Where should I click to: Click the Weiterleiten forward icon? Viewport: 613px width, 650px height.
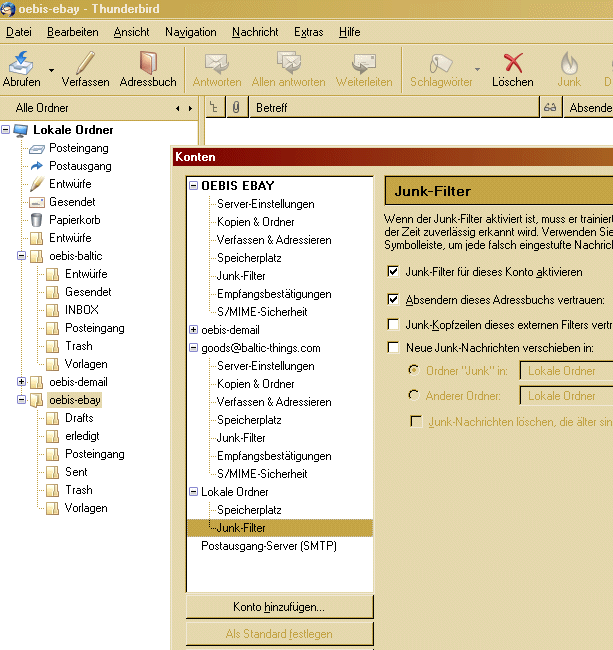(x=364, y=63)
